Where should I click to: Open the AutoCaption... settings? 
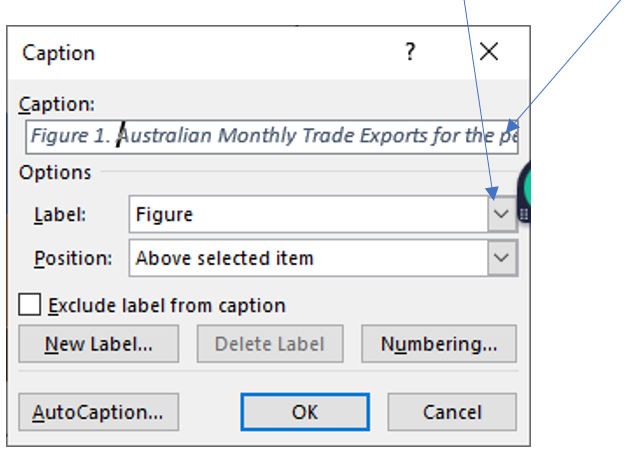pos(98,411)
